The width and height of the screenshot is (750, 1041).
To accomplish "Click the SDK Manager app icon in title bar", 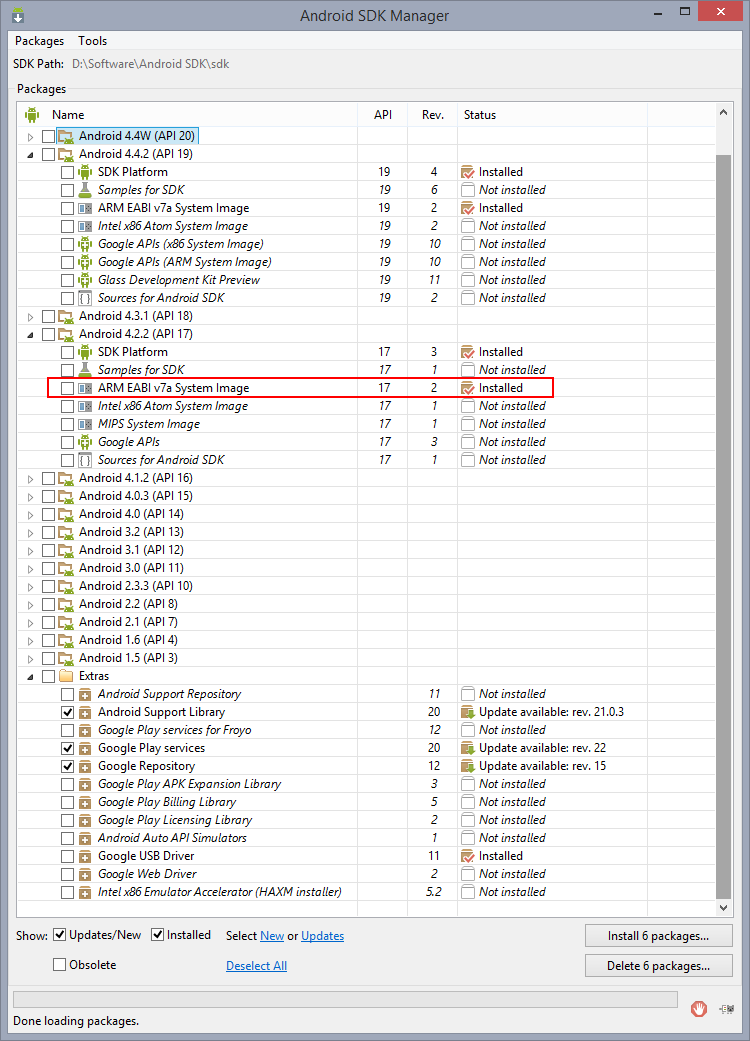I will click(17, 15).
